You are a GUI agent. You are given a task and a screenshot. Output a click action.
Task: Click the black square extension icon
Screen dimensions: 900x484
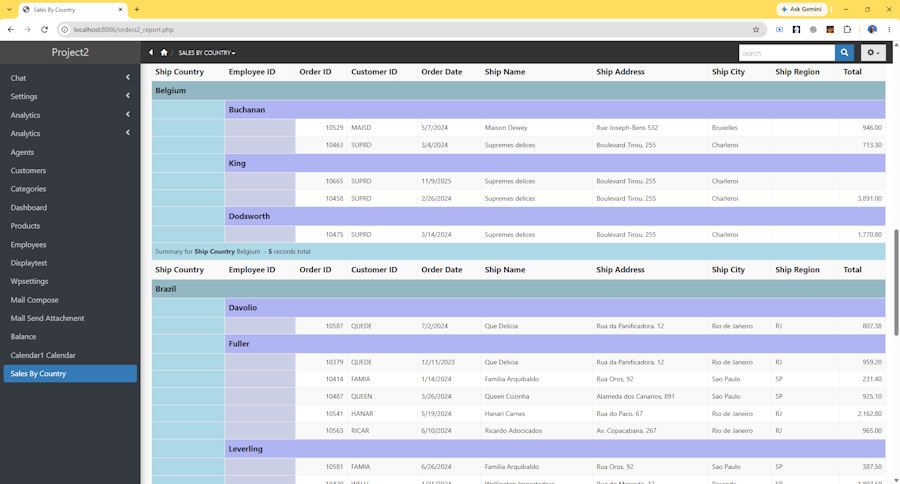[x=796, y=29]
